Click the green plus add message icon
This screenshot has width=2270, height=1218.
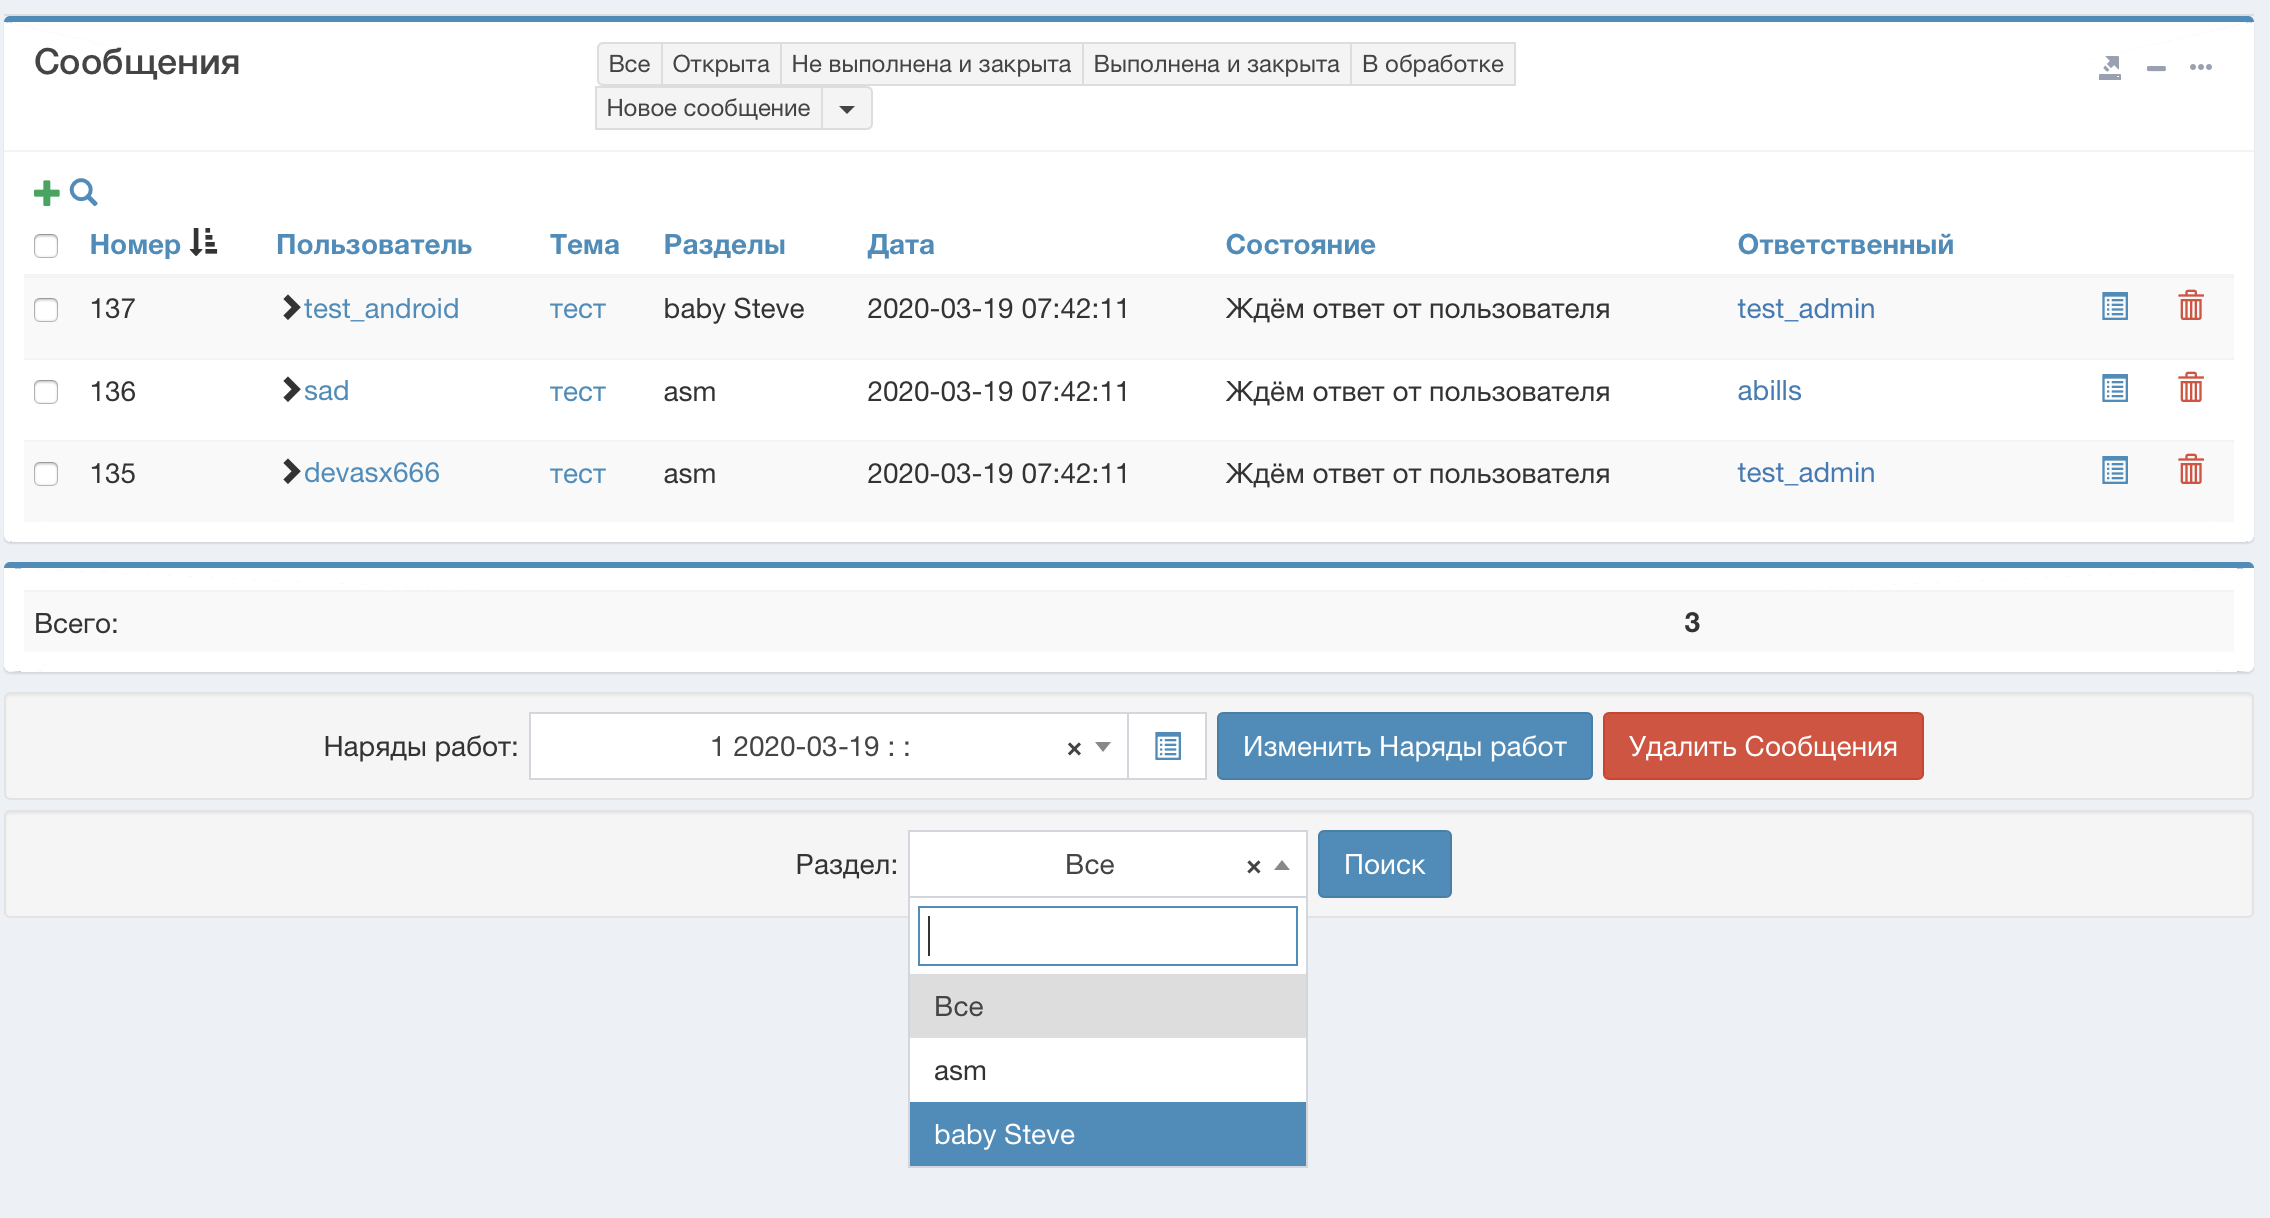pos(46,192)
